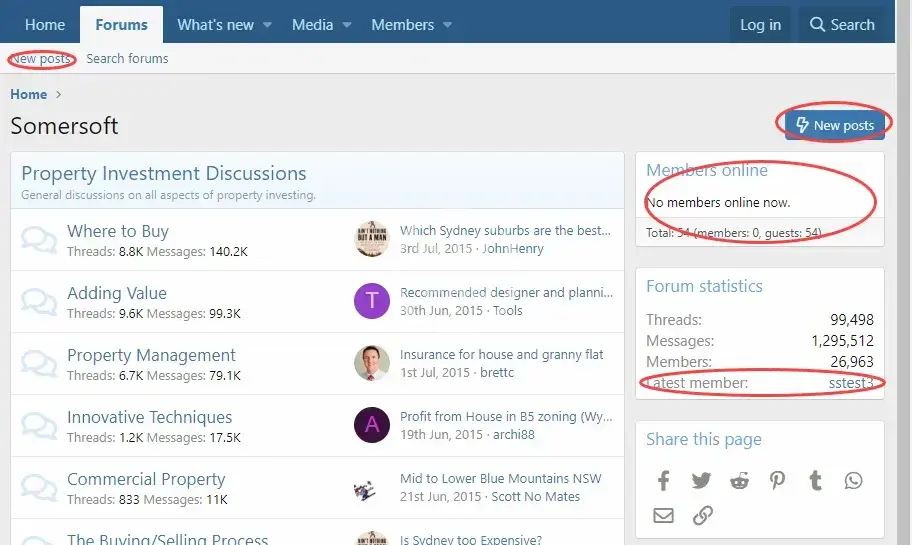Image resolution: width=912 pixels, height=545 pixels.
Task: Open the Search button in navbar
Action: (x=842, y=25)
